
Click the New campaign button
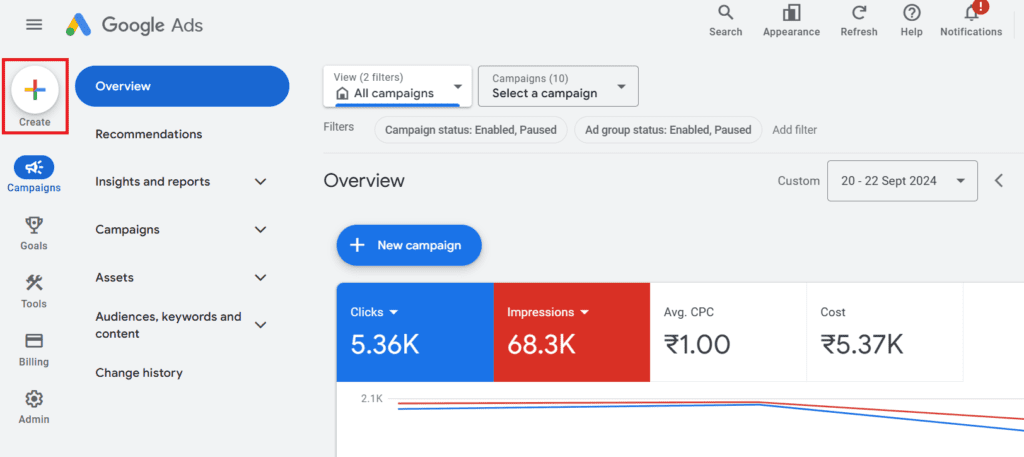tap(409, 245)
